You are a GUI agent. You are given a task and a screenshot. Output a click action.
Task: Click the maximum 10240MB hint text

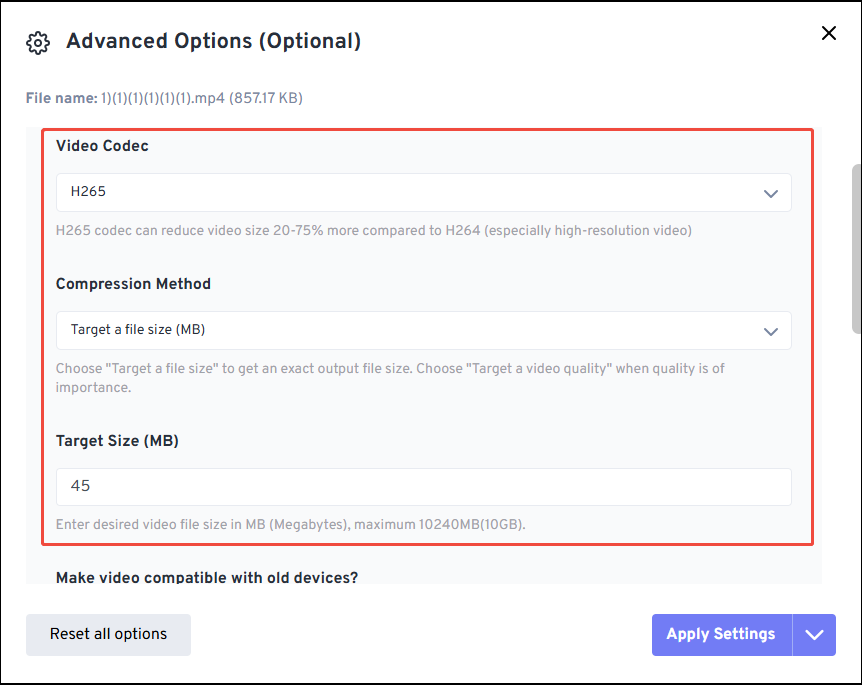tap(291, 524)
